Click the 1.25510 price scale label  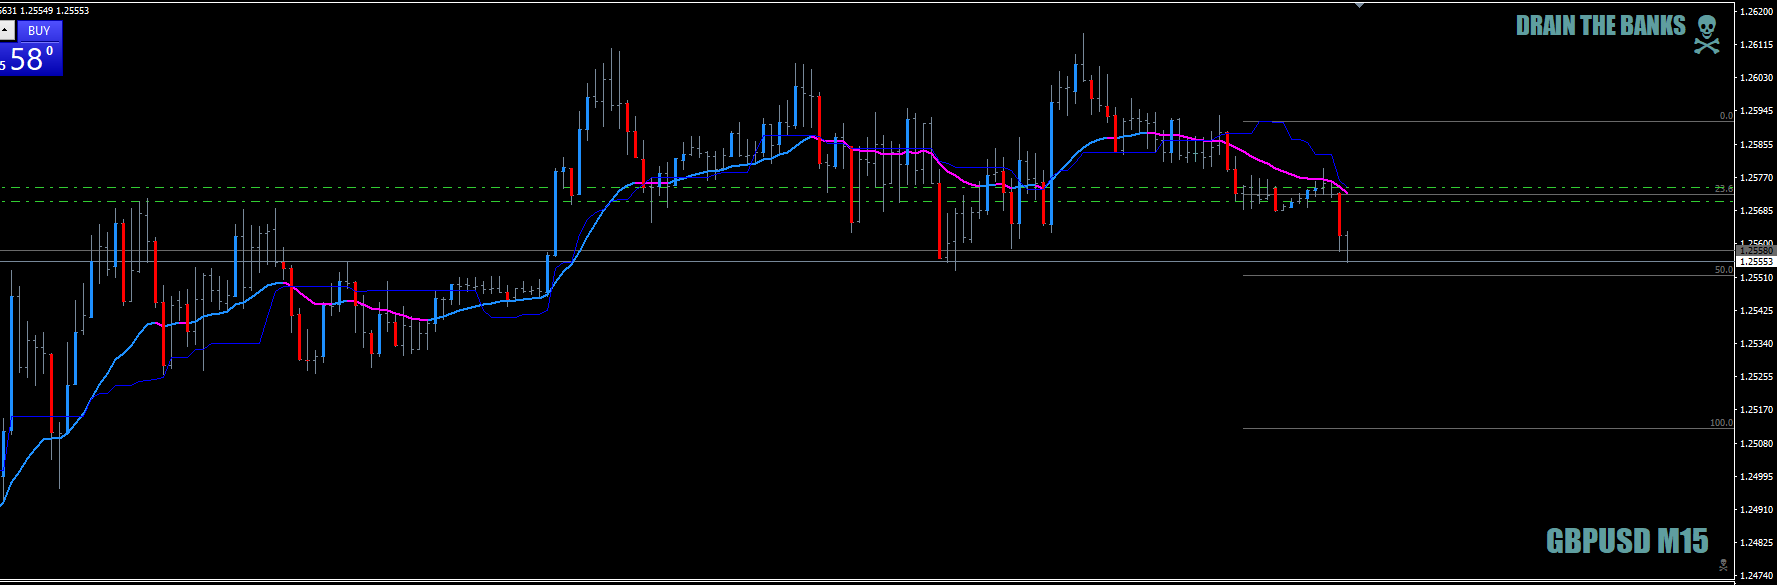point(1757,278)
